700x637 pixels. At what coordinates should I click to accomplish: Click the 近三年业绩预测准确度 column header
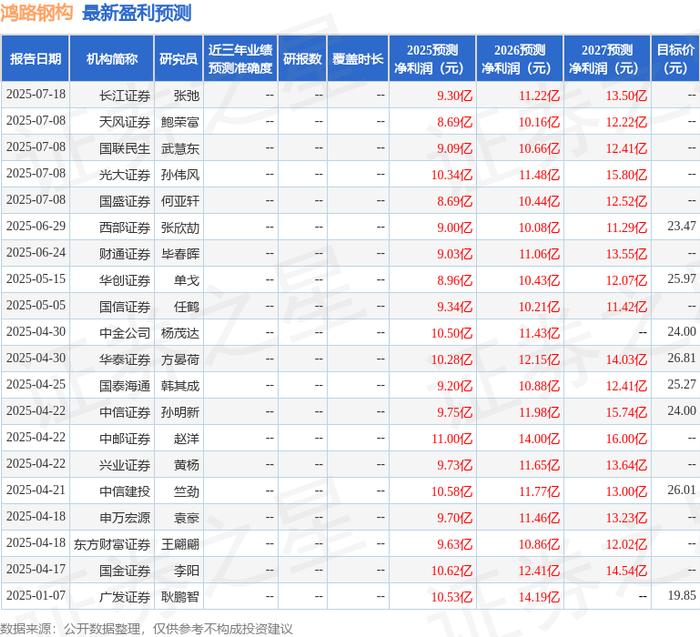pos(240,58)
